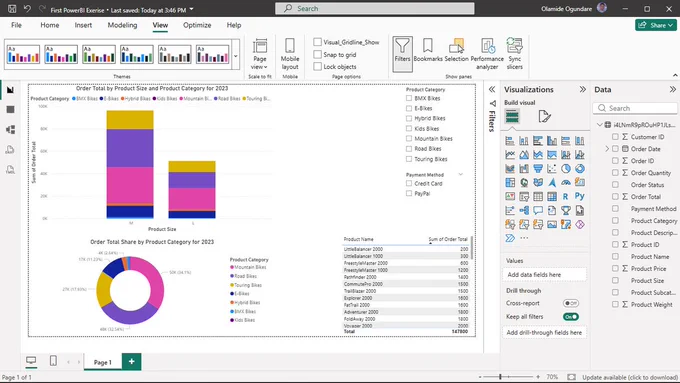The image size is (680, 383).
Task: Open the file title dropdown arrow
Action: [192, 9]
